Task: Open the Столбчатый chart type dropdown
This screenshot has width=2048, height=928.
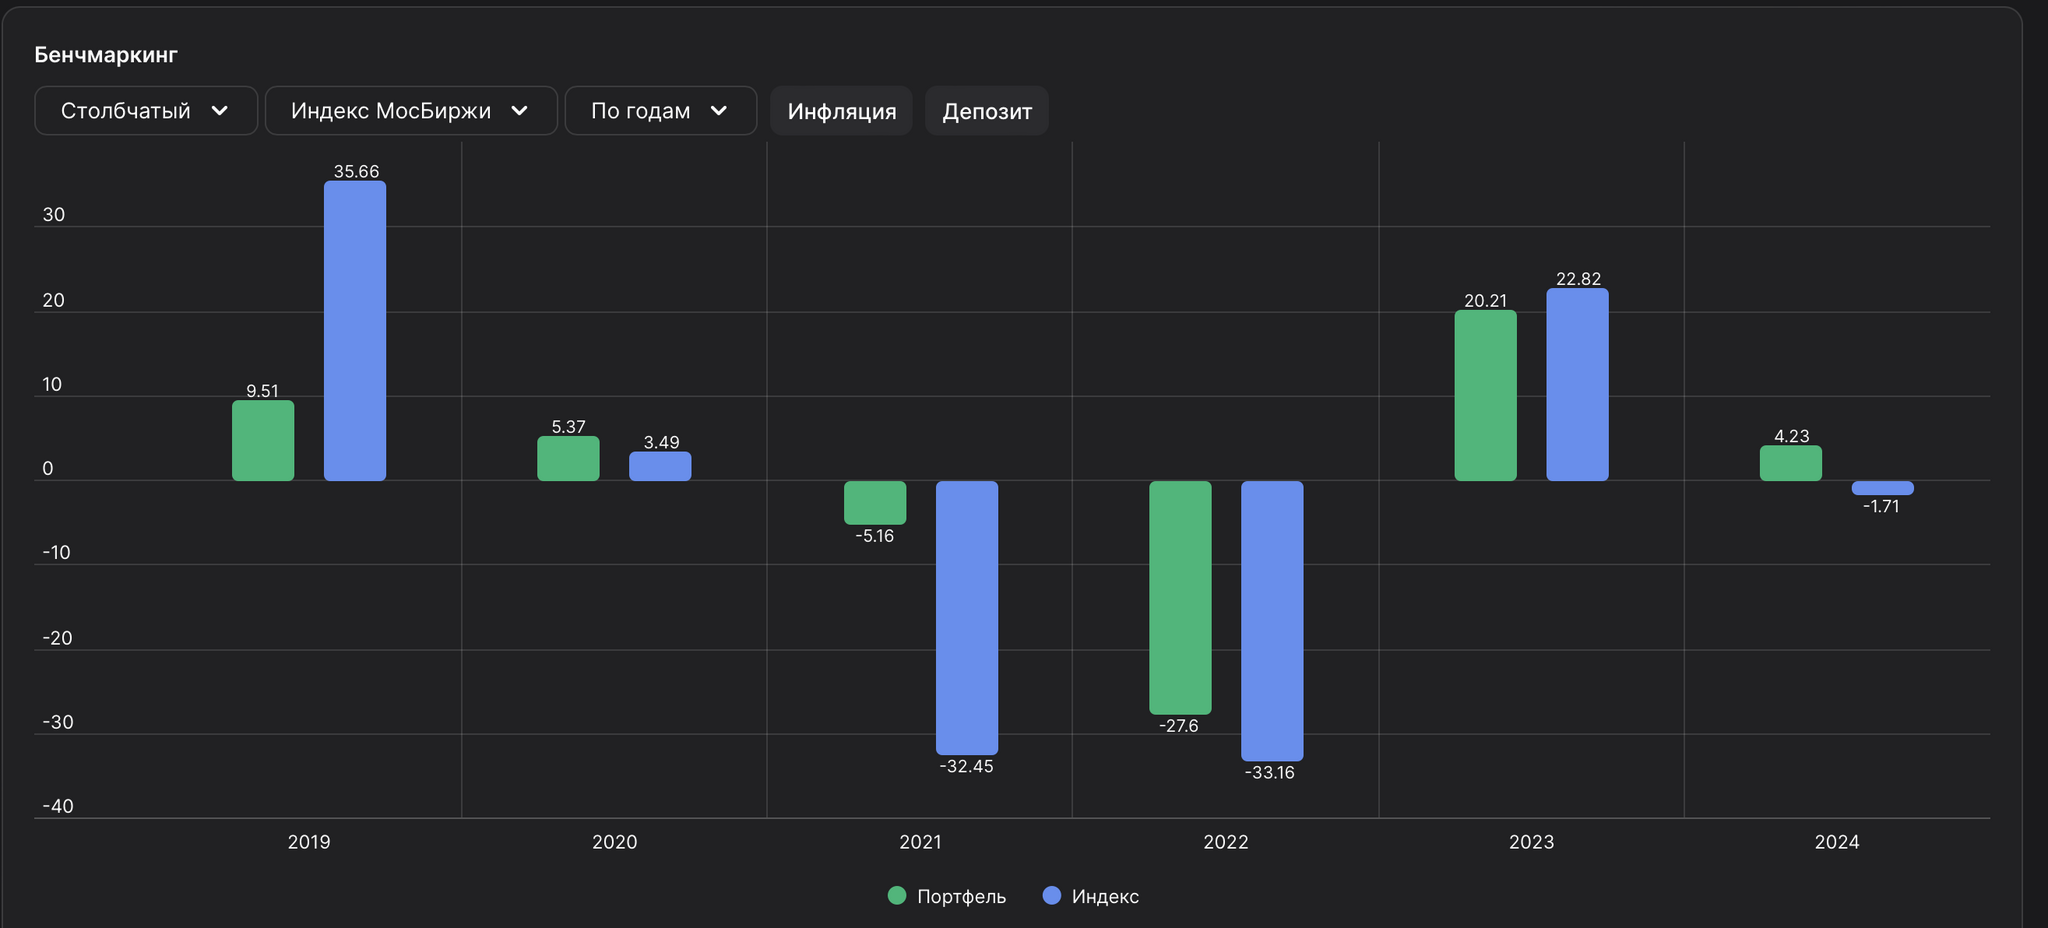Action: tap(146, 110)
